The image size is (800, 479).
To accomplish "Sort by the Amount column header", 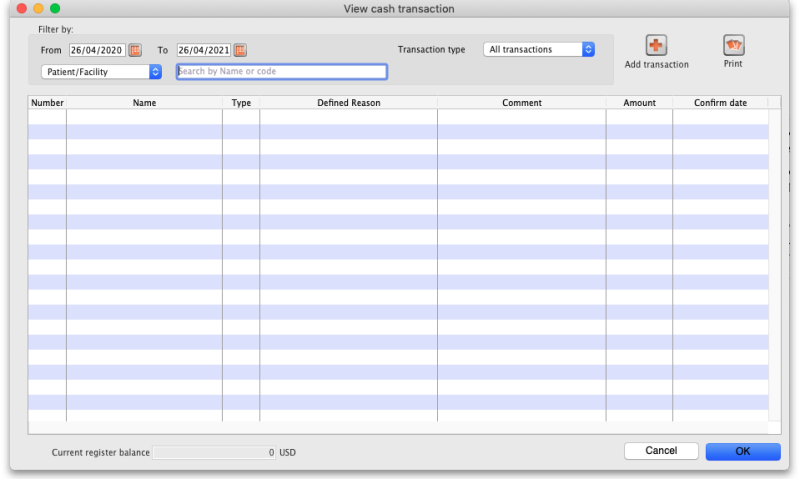I will (639, 103).
